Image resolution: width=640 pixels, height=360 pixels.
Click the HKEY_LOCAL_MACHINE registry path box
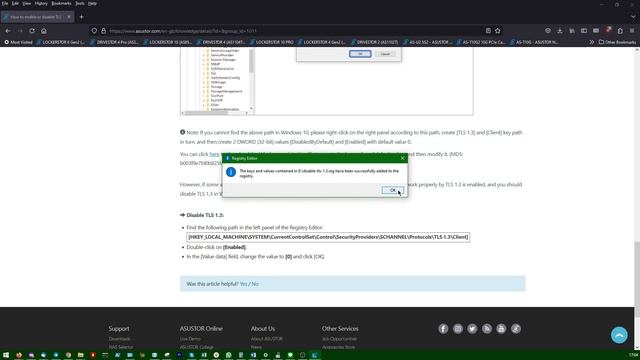coord(328,237)
